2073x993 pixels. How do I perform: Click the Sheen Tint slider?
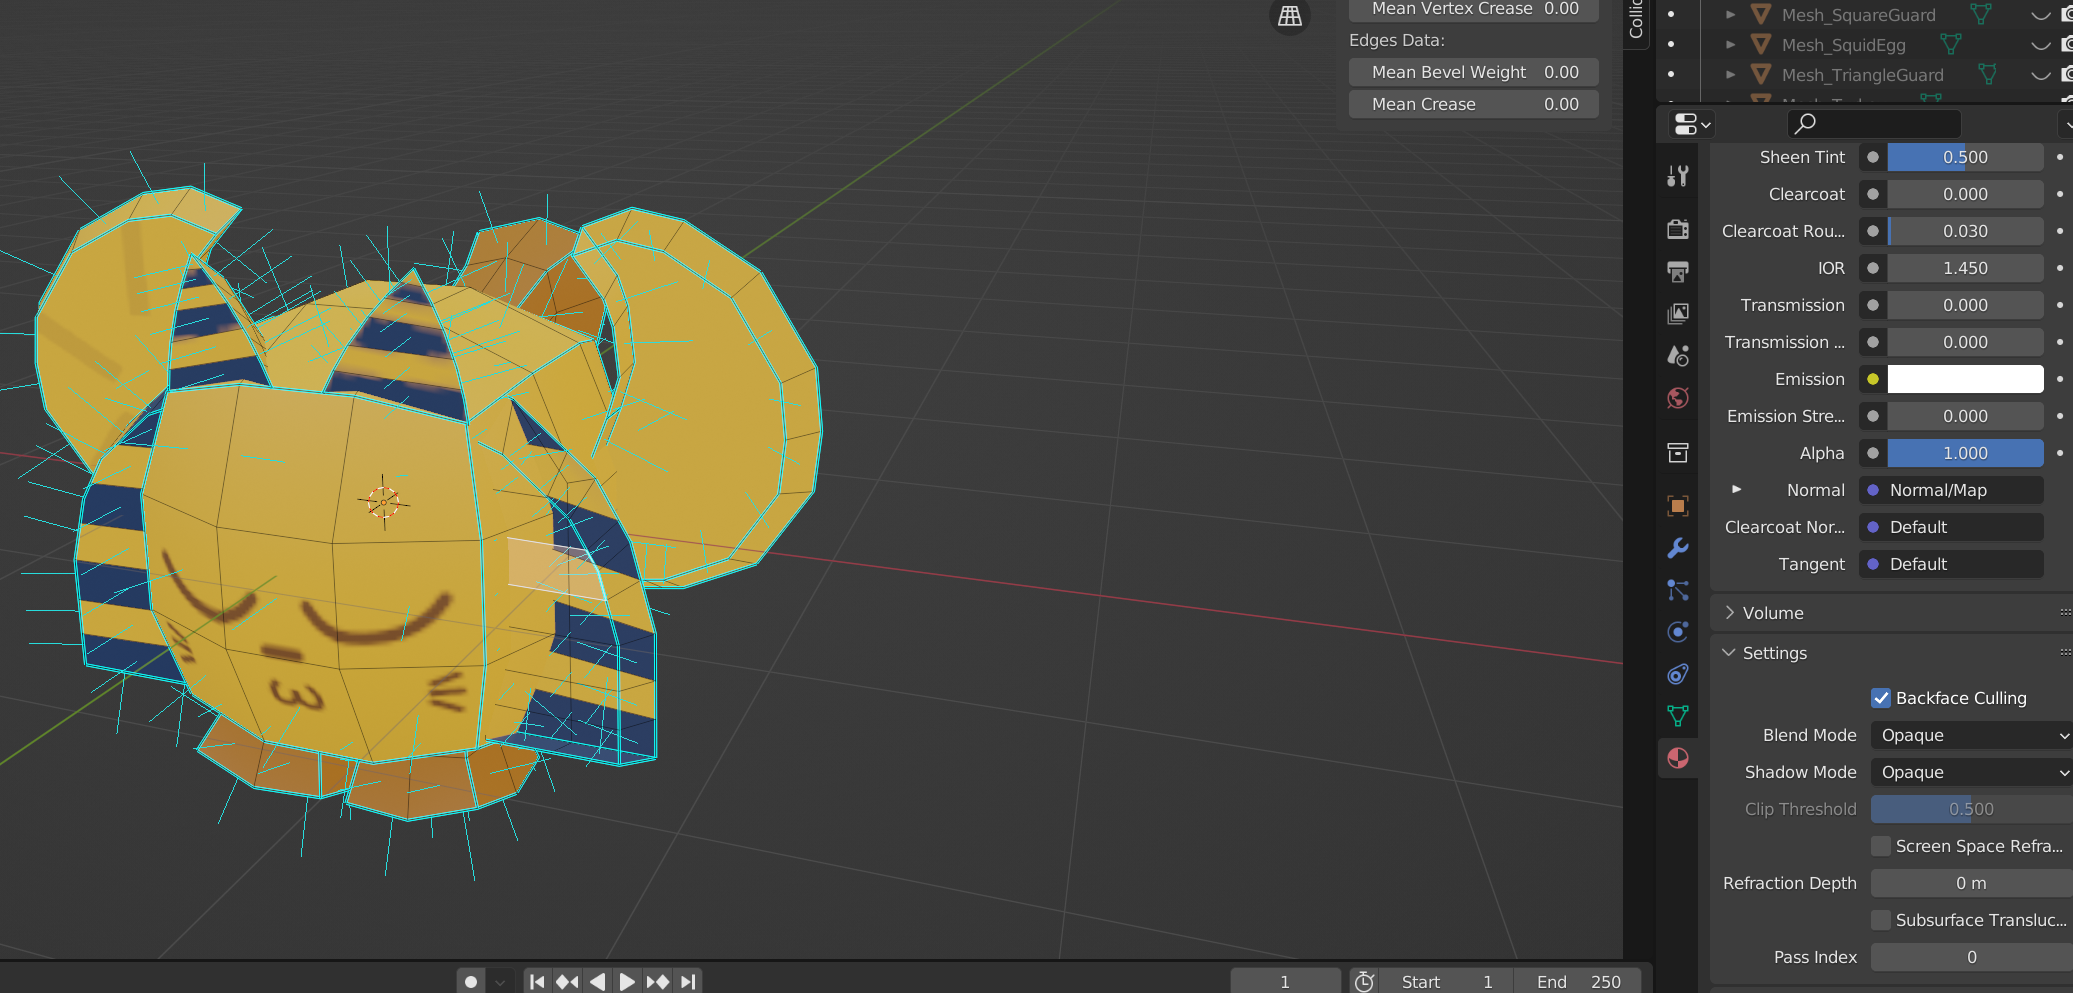click(1965, 157)
